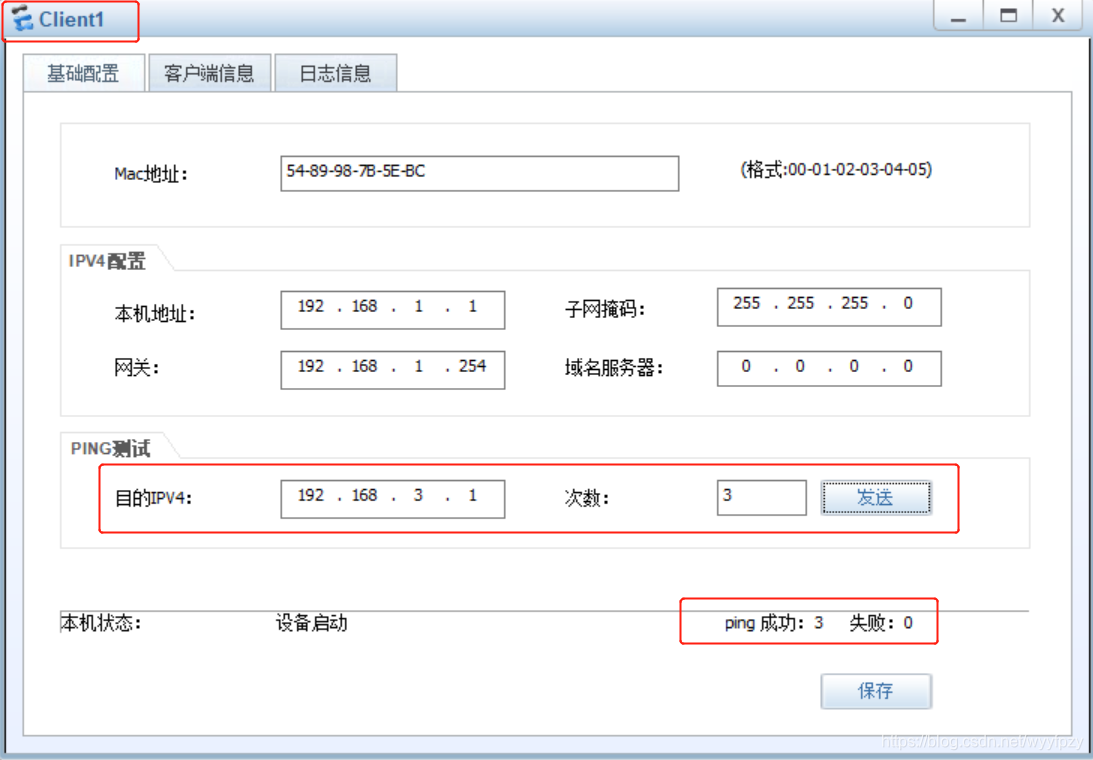The height and width of the screenshot is (760, 1093).
Task: Close the Client1 window
Action: (1058, 16)
